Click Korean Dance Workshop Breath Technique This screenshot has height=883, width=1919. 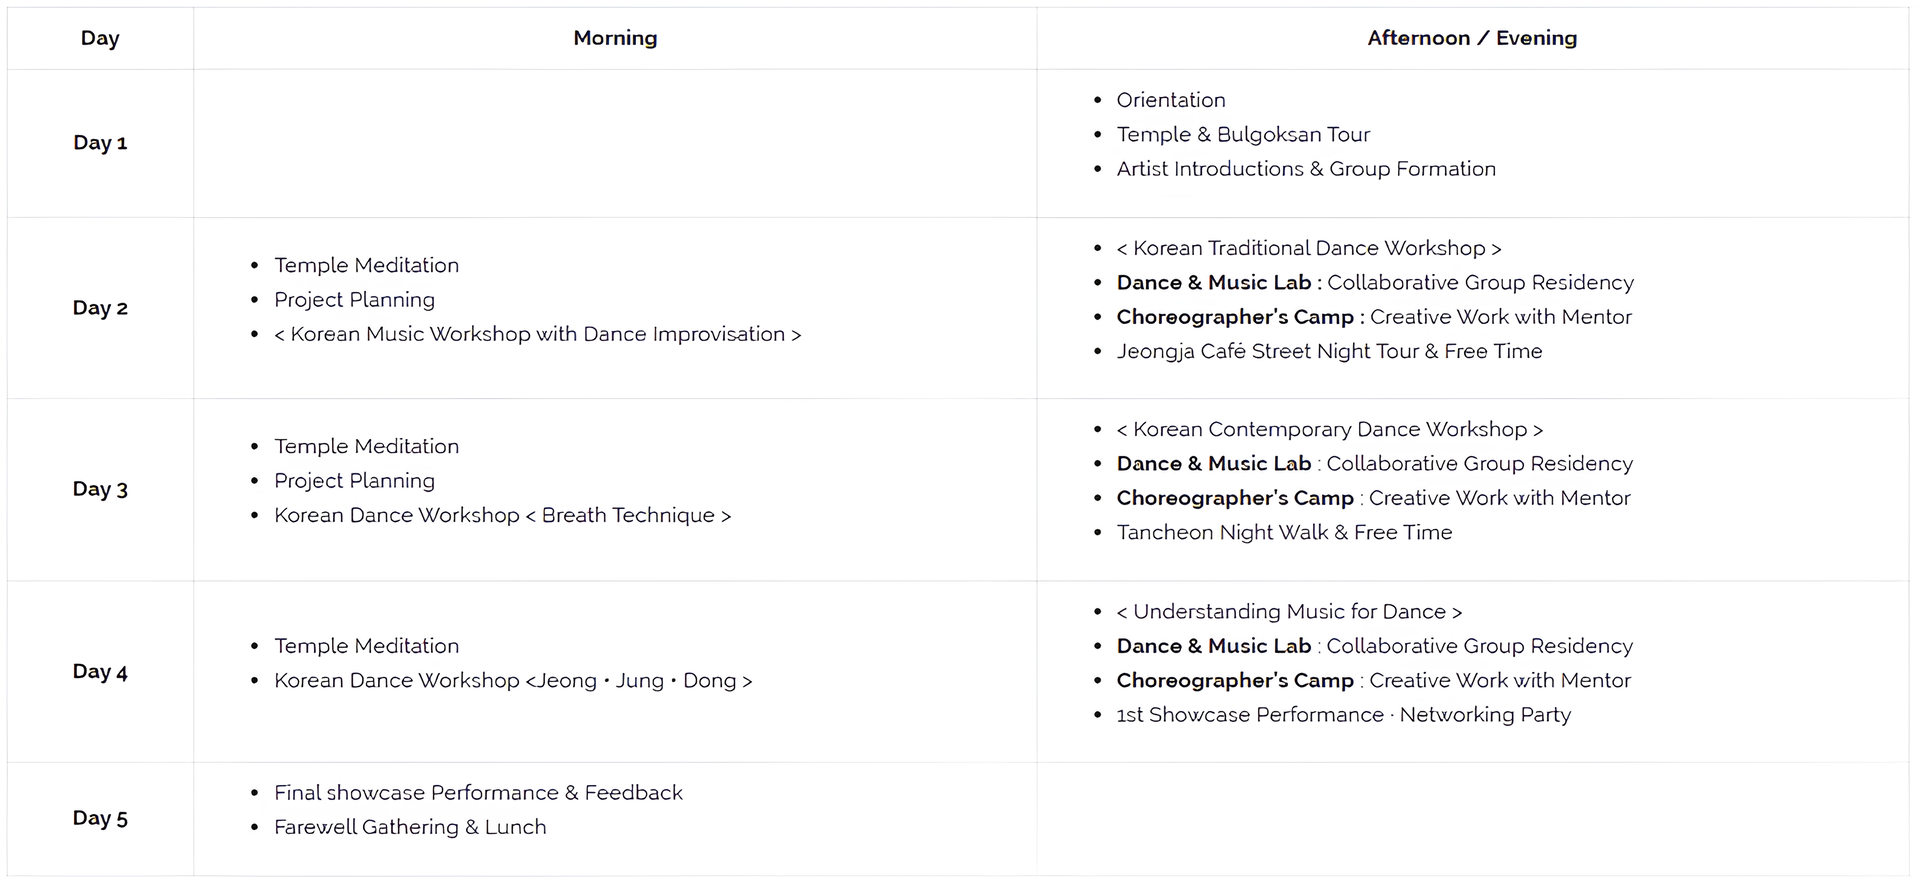pyautogui.click(x=502, y=515)
